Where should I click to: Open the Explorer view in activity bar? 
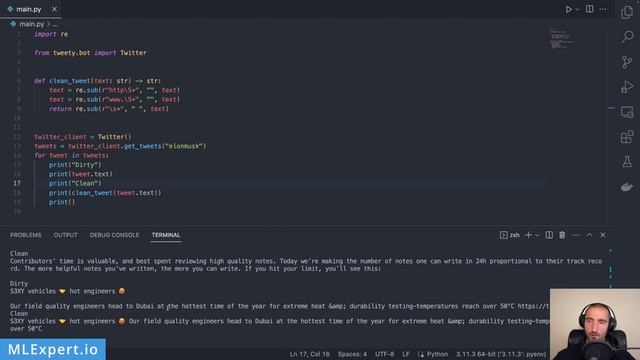point(627,12)
